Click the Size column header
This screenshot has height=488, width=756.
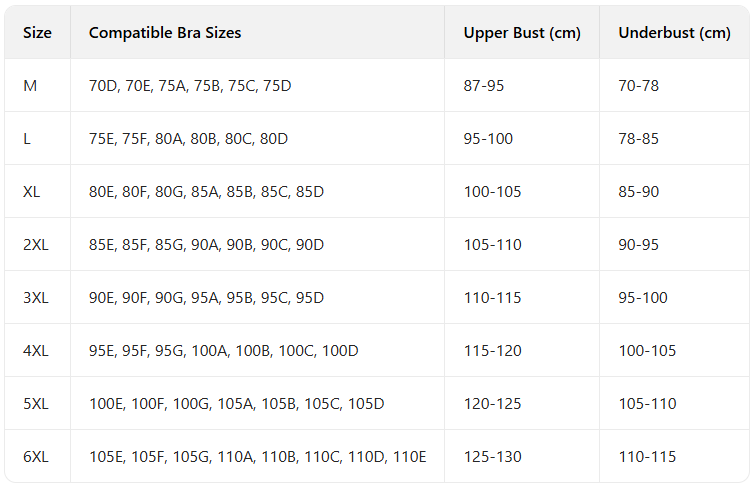[37, 33]
